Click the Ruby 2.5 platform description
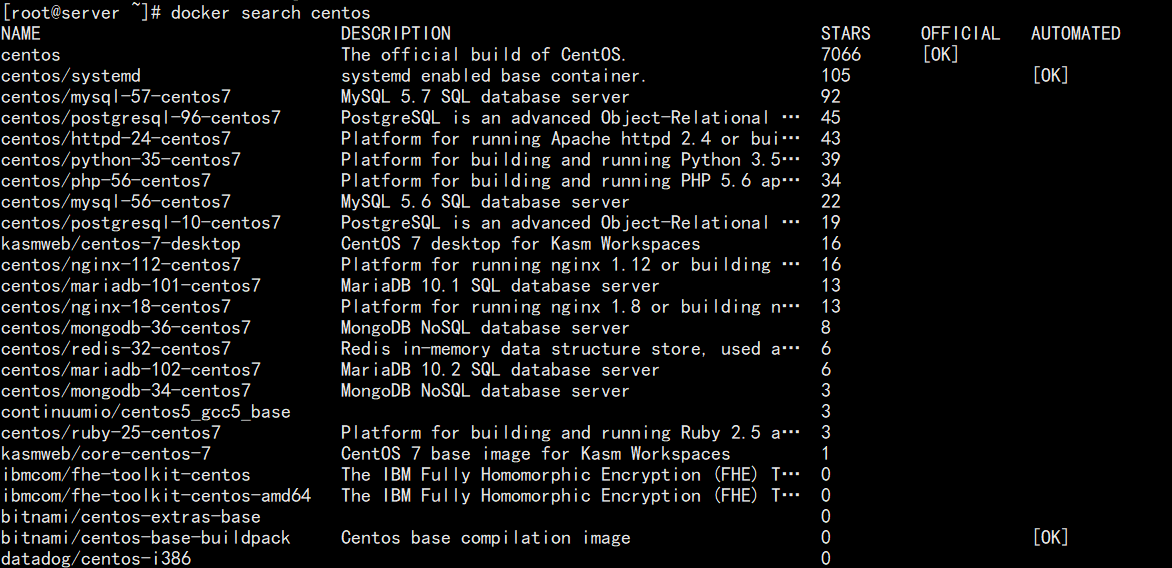The height and width of the screenshot is (568, 1172). (x=570, y=433)
